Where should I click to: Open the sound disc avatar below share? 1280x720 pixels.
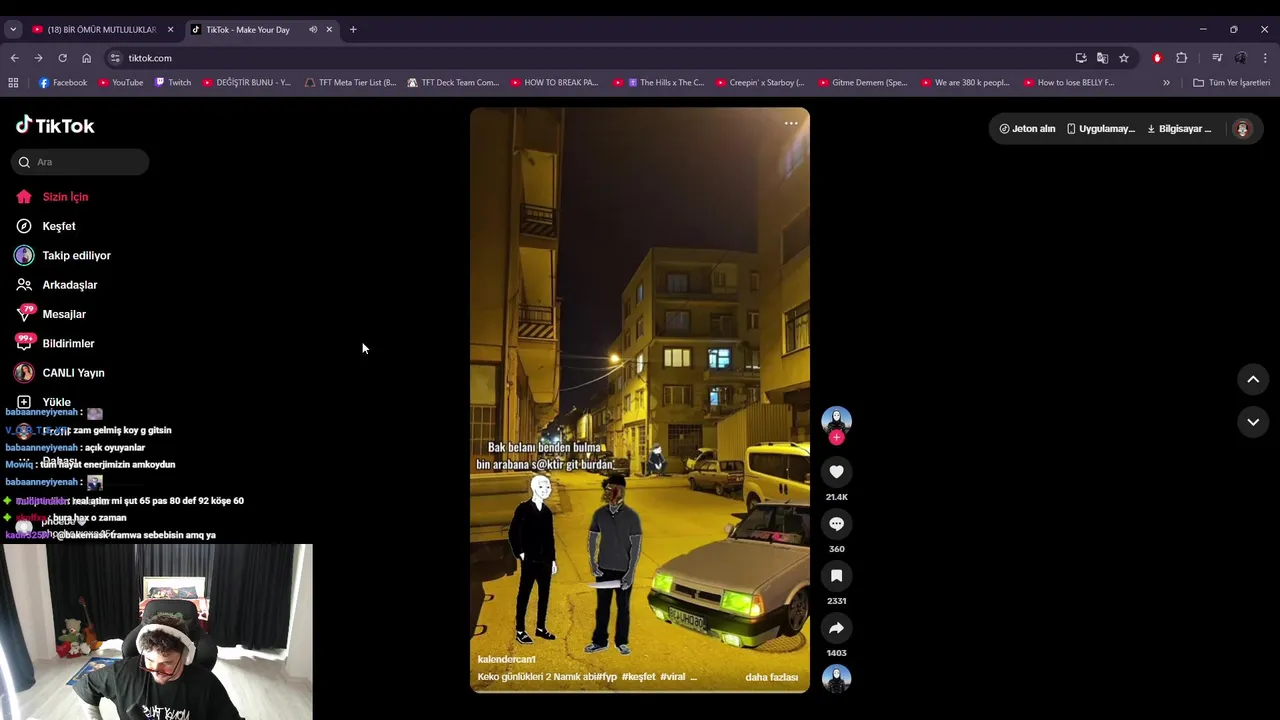coord(836,678)
